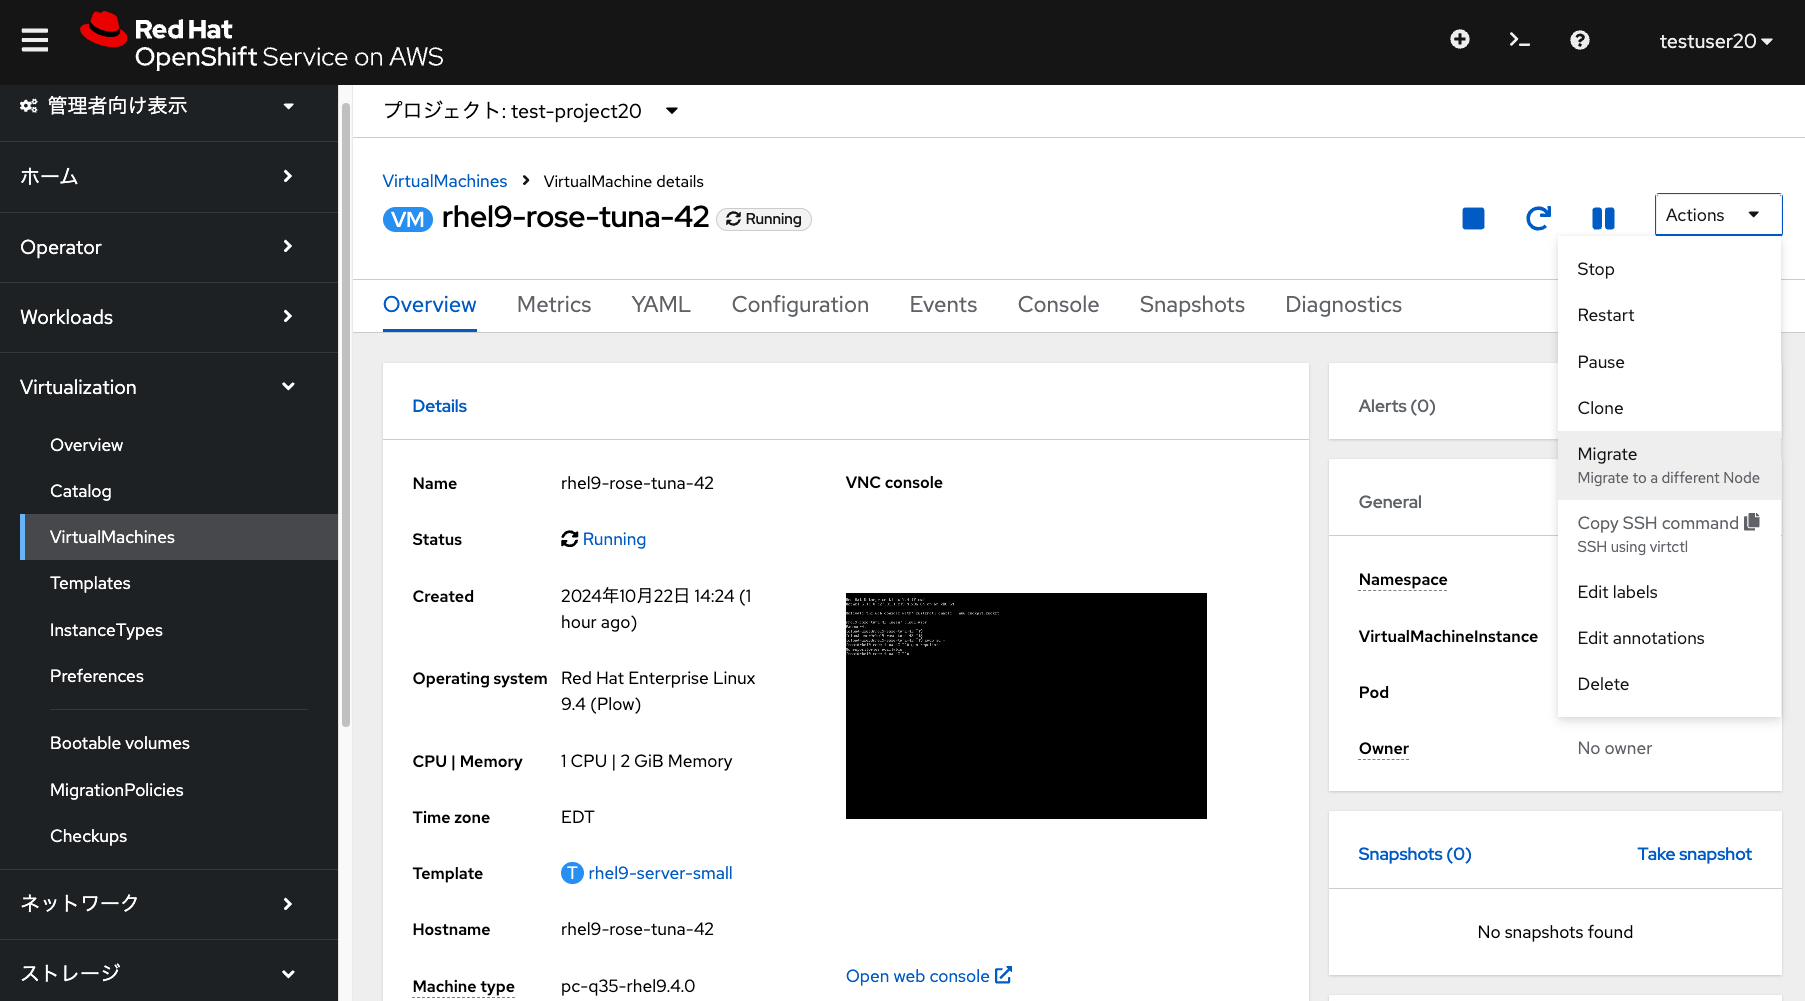Image resolution: width=1805 pixels, height=1001 pixels.
Task: Choose Migrate to a different Node
Action: (x=1669, y=465)
